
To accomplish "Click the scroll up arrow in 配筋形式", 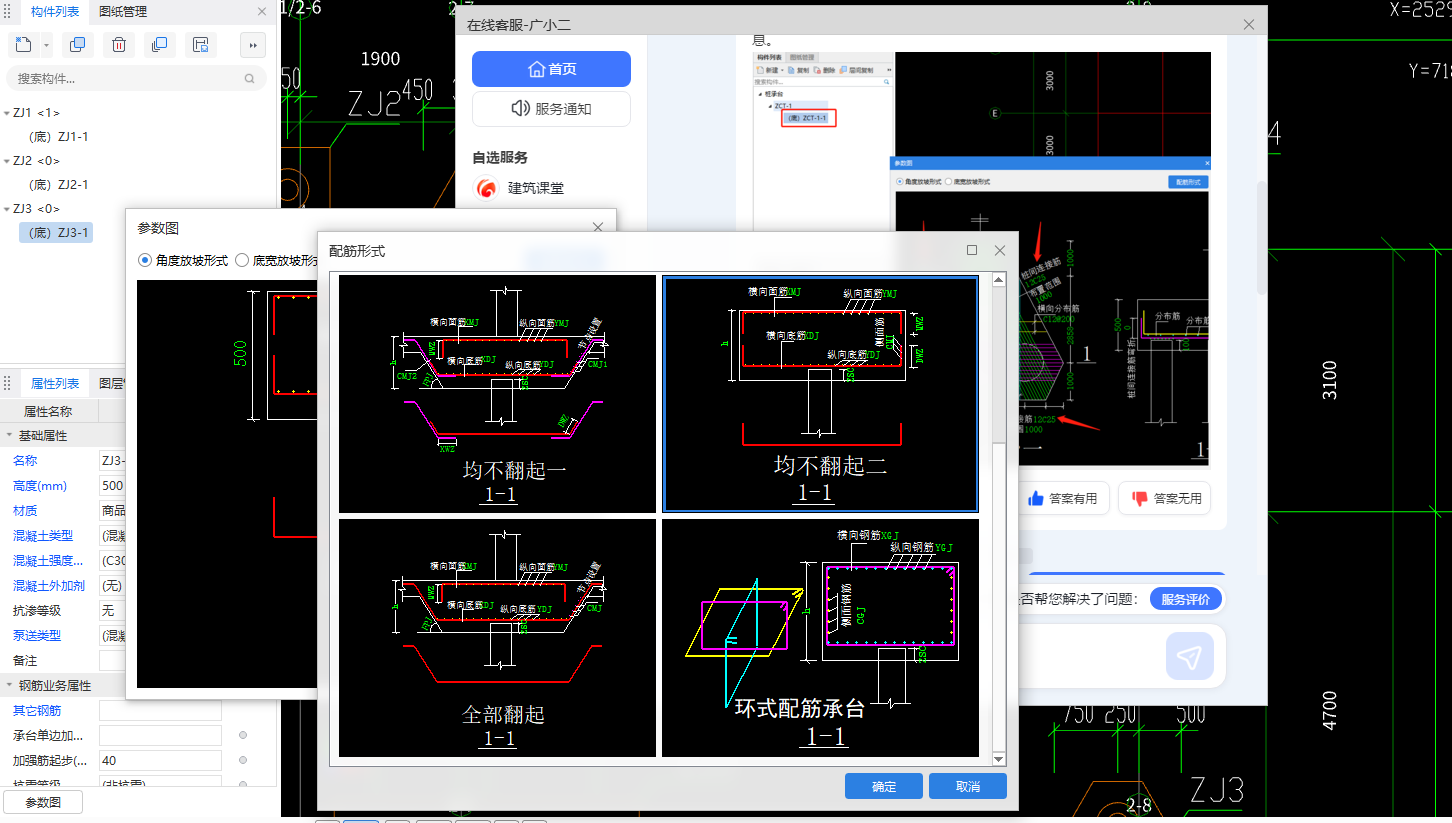I will click(x=998, y=281).
